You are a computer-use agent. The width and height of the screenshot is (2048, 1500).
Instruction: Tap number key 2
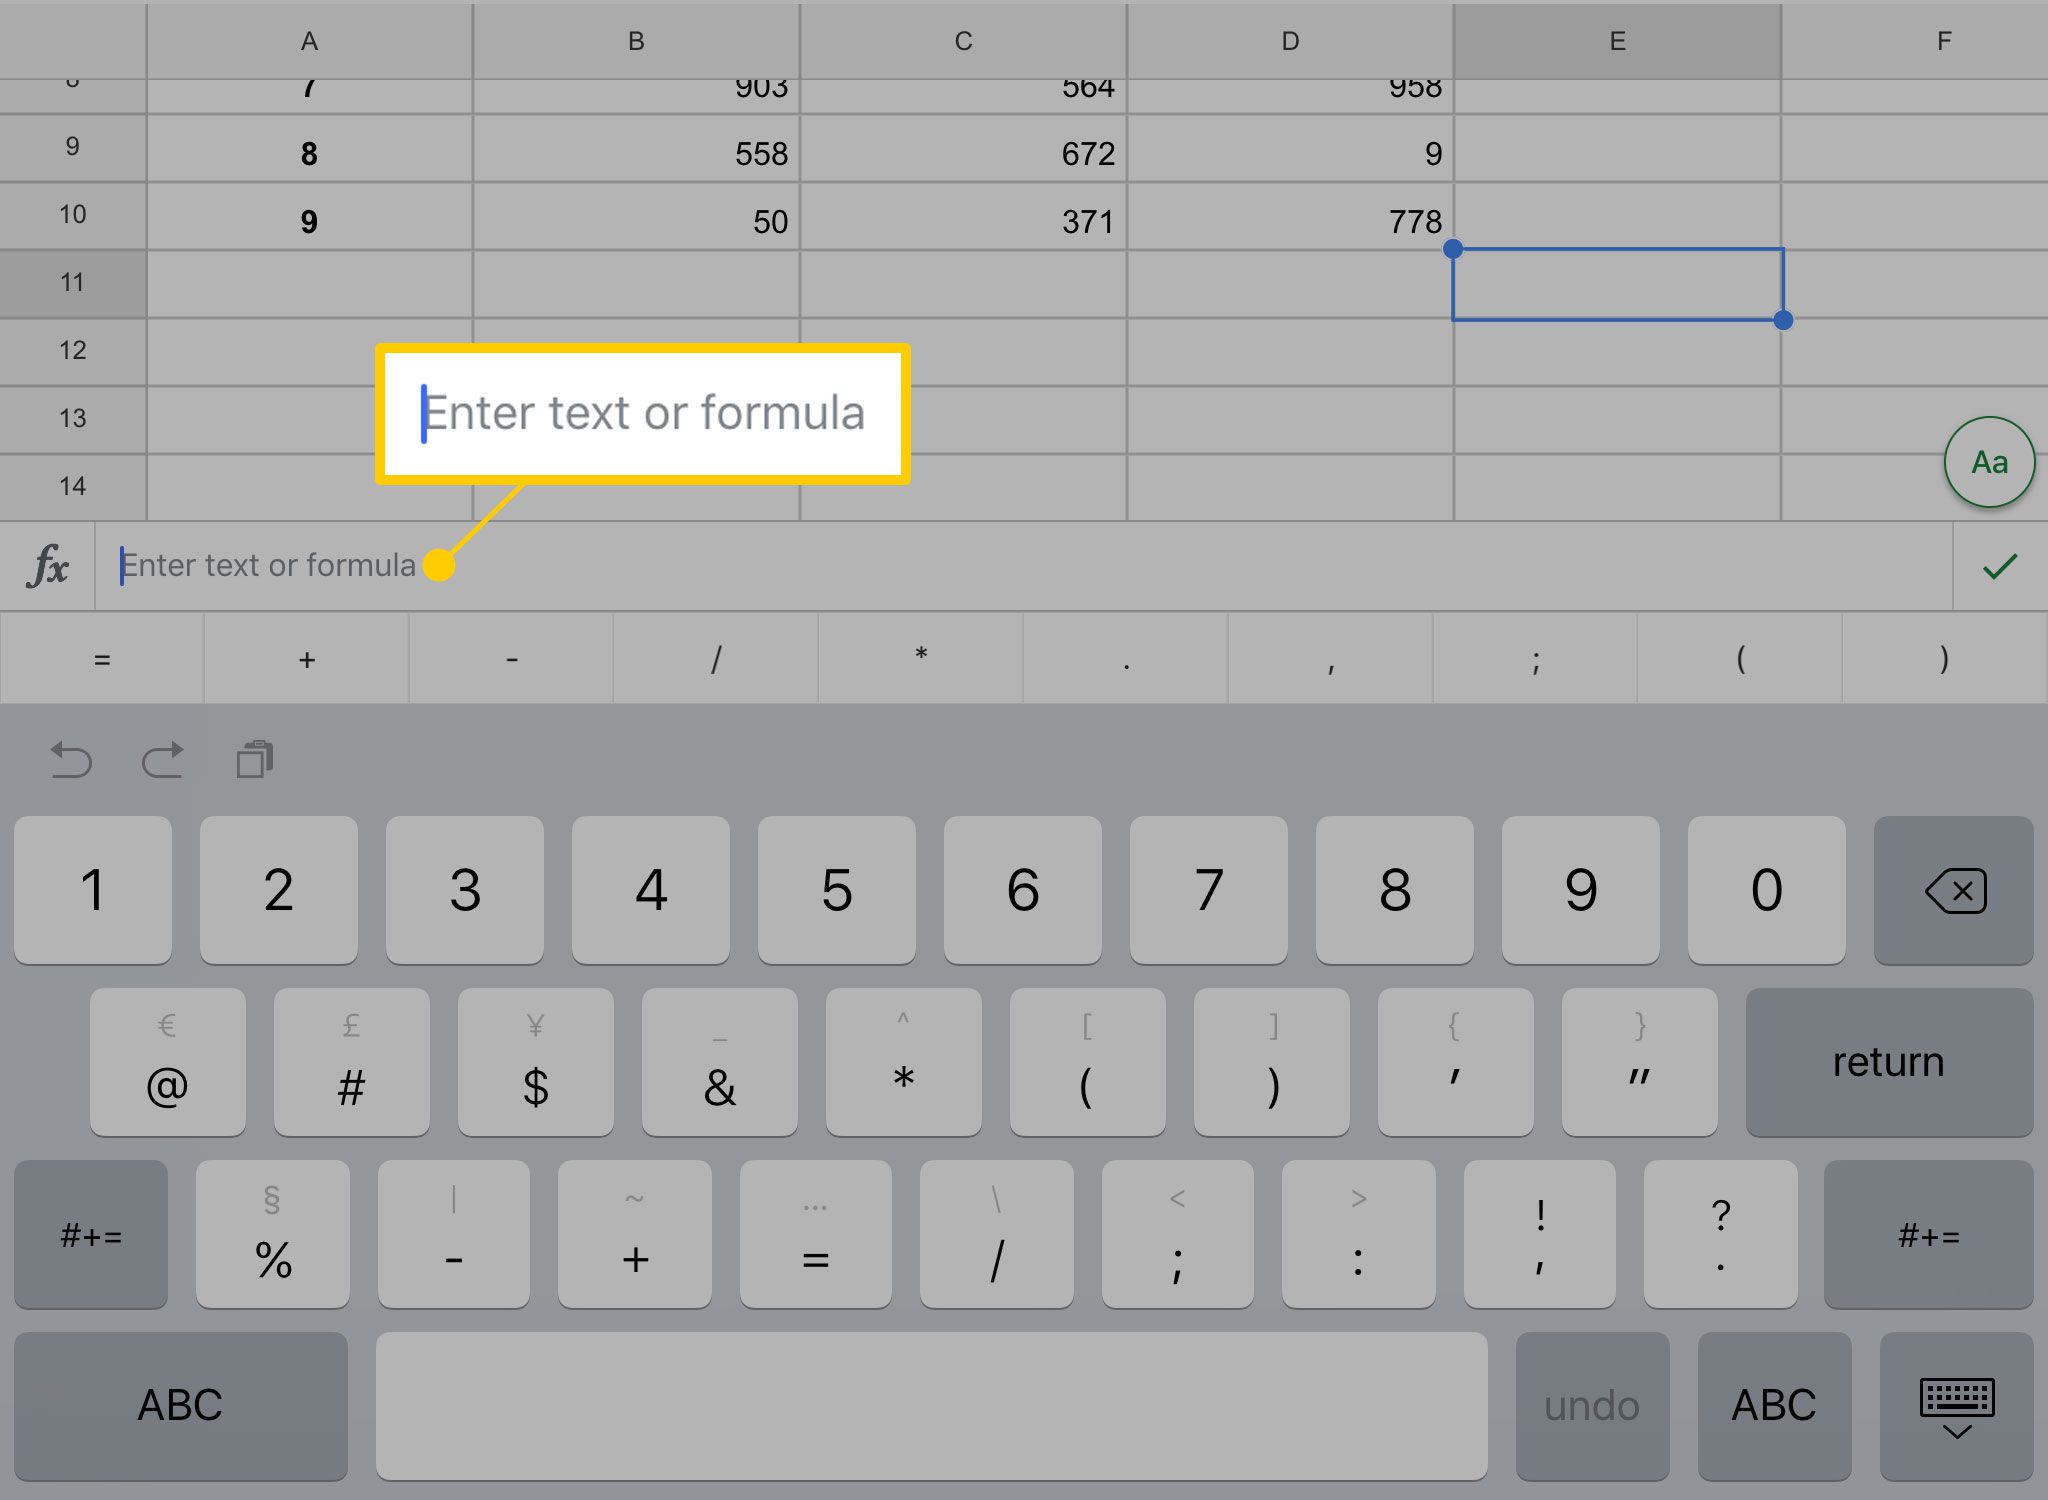coord(279,890)
